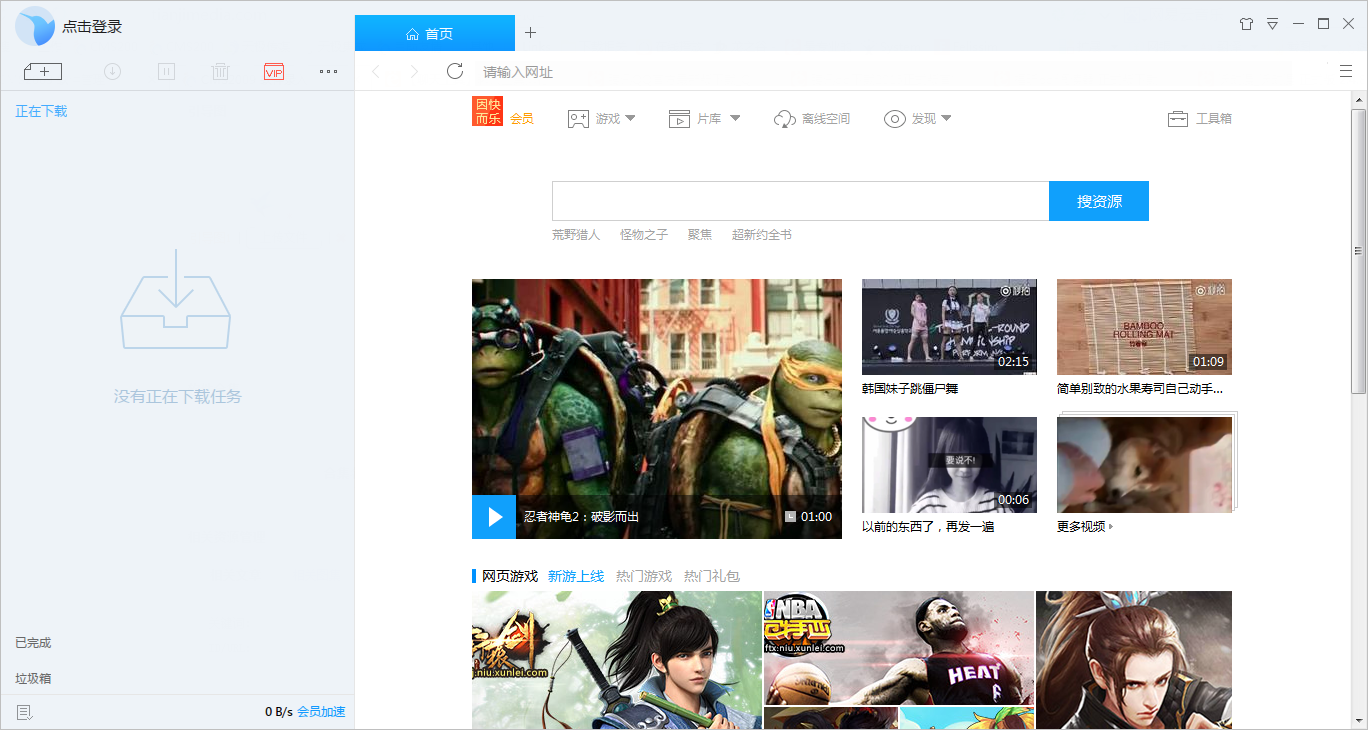This screenshot has width=1368, height=730.
Task: Switch to the 首页 tab
Action: click(x=435, y=33)
